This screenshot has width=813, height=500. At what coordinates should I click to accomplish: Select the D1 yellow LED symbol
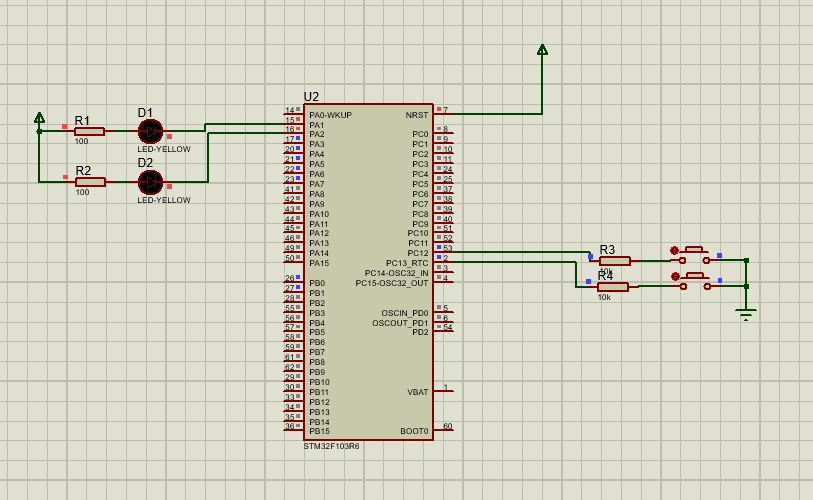point(150,132)
